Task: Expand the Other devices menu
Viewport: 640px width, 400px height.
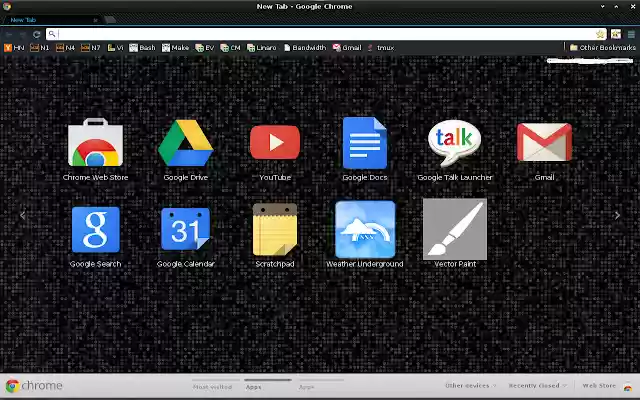Action: point(470,386)
